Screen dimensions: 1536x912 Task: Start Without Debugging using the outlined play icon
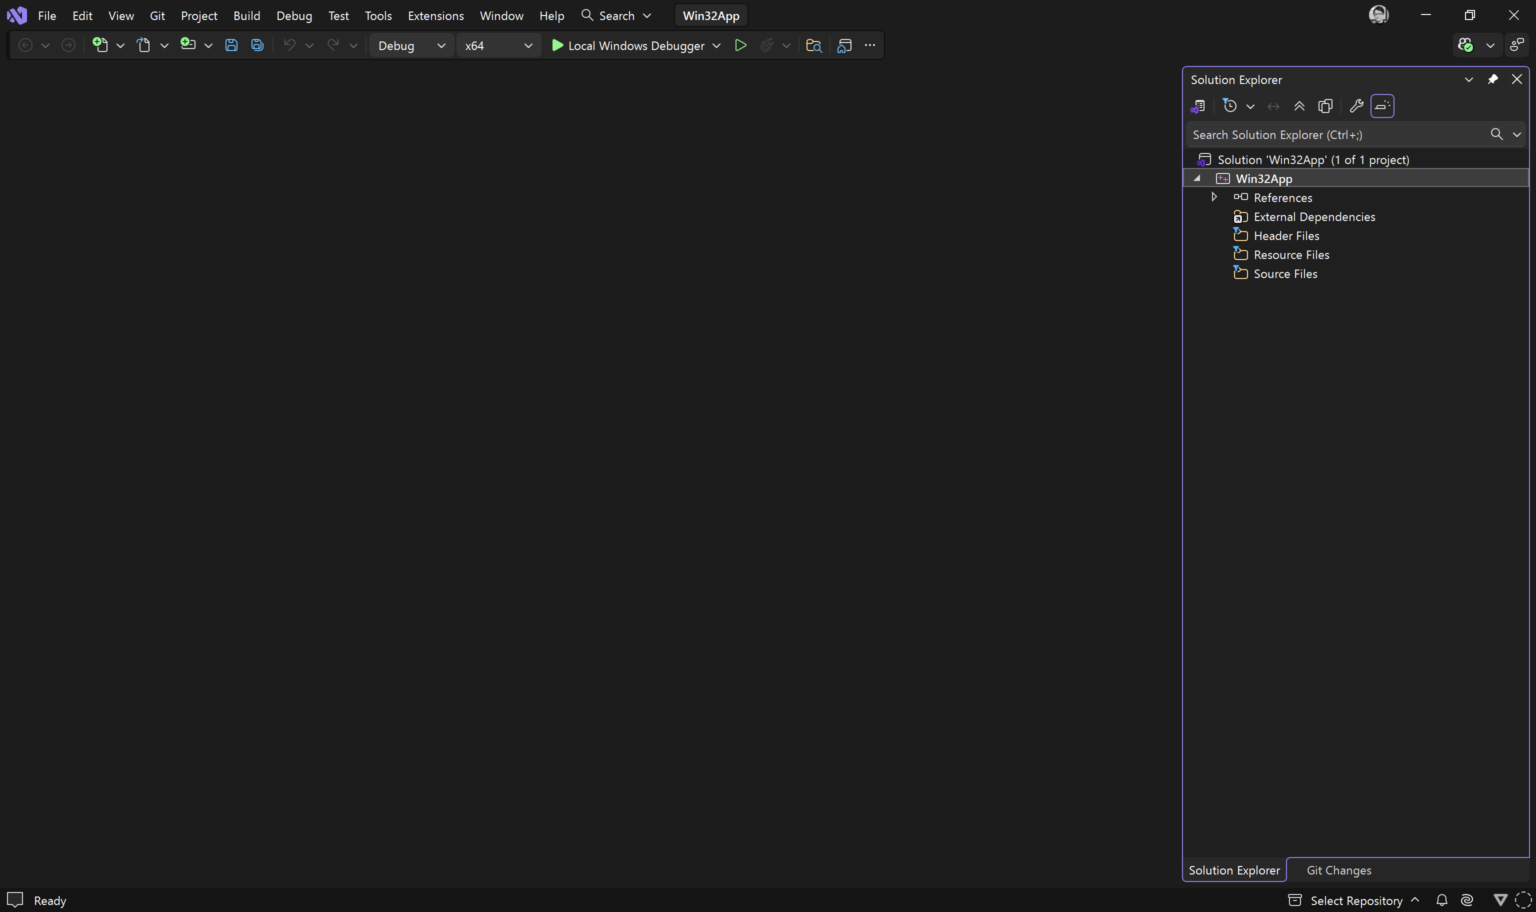pyautogui.click(x=740, y=45)
